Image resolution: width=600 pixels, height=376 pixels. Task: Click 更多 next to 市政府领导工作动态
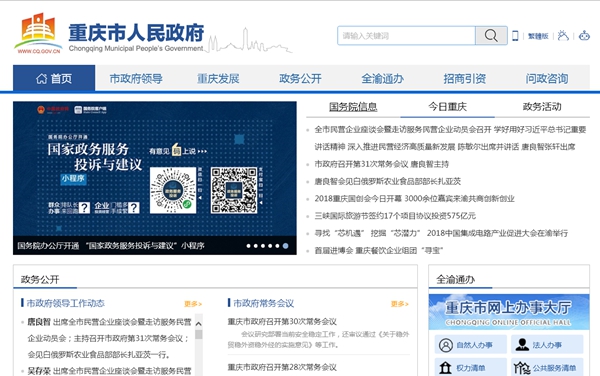pyautogui.click(x=193, y=304)
